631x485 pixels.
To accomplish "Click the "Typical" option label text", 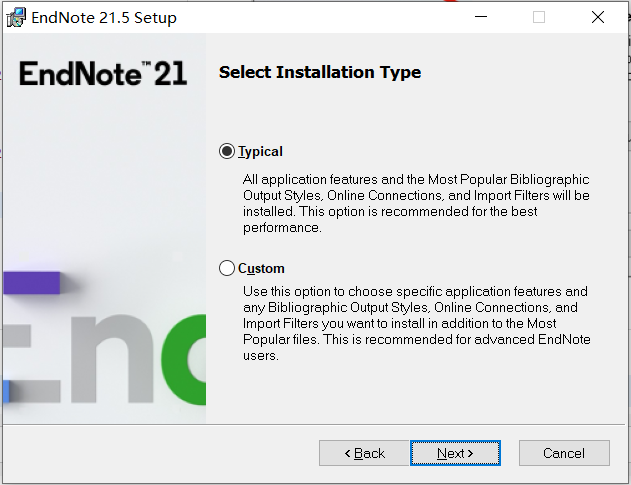I will pyautogui.click(x=260, y=152).
